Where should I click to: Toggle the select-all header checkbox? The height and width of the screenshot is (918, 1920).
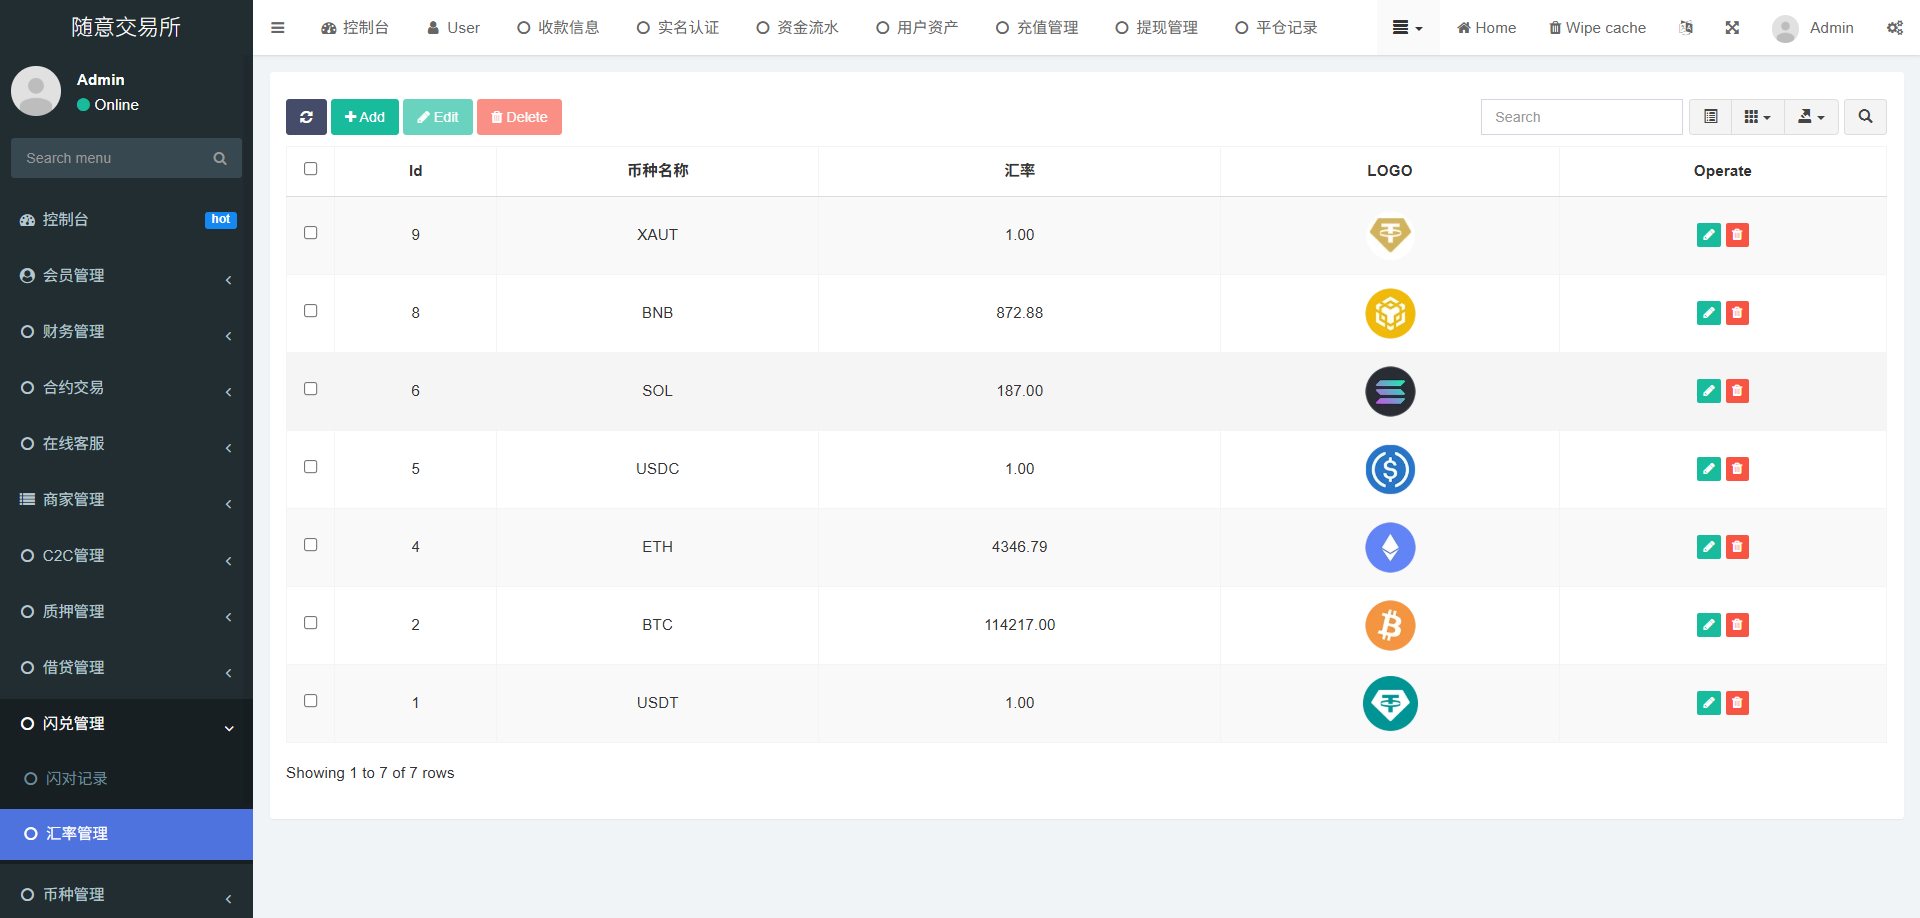click(311, 169)
